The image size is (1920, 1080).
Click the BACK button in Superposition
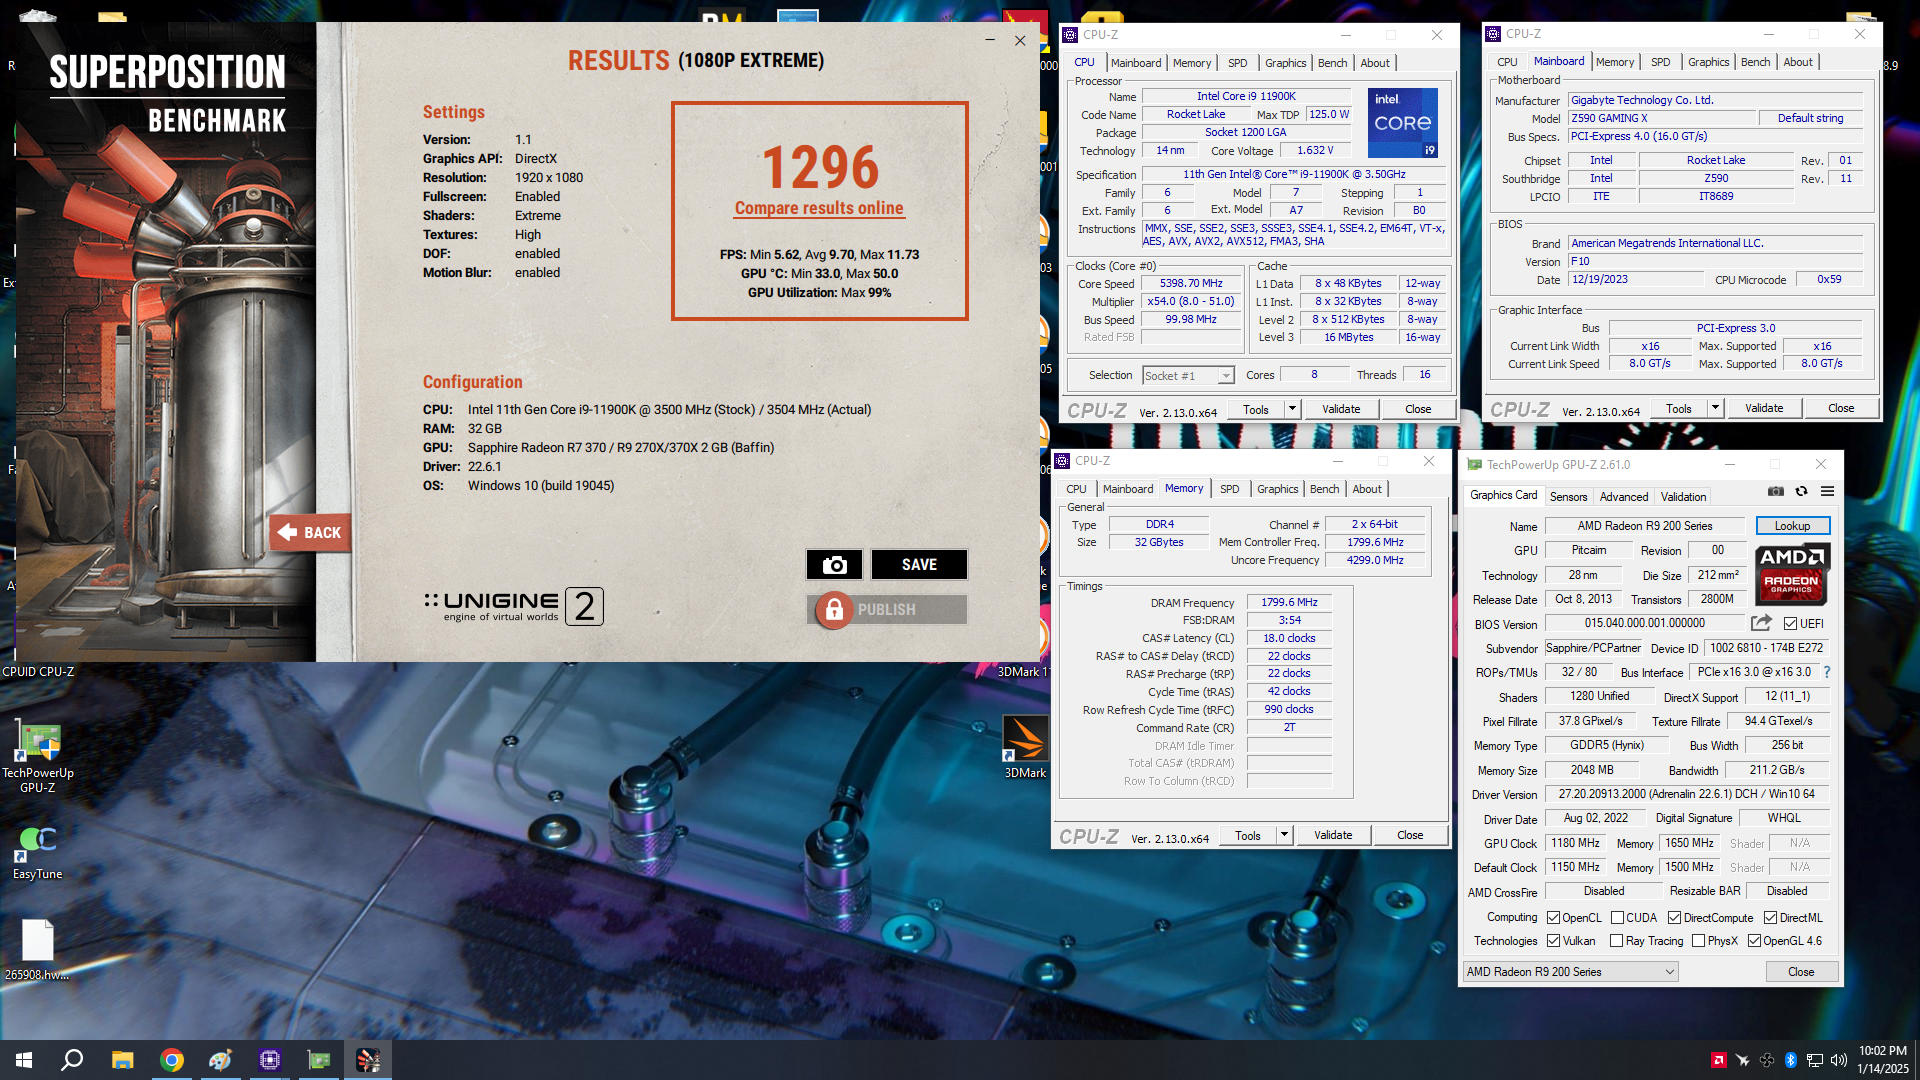[x=310, y=533]
